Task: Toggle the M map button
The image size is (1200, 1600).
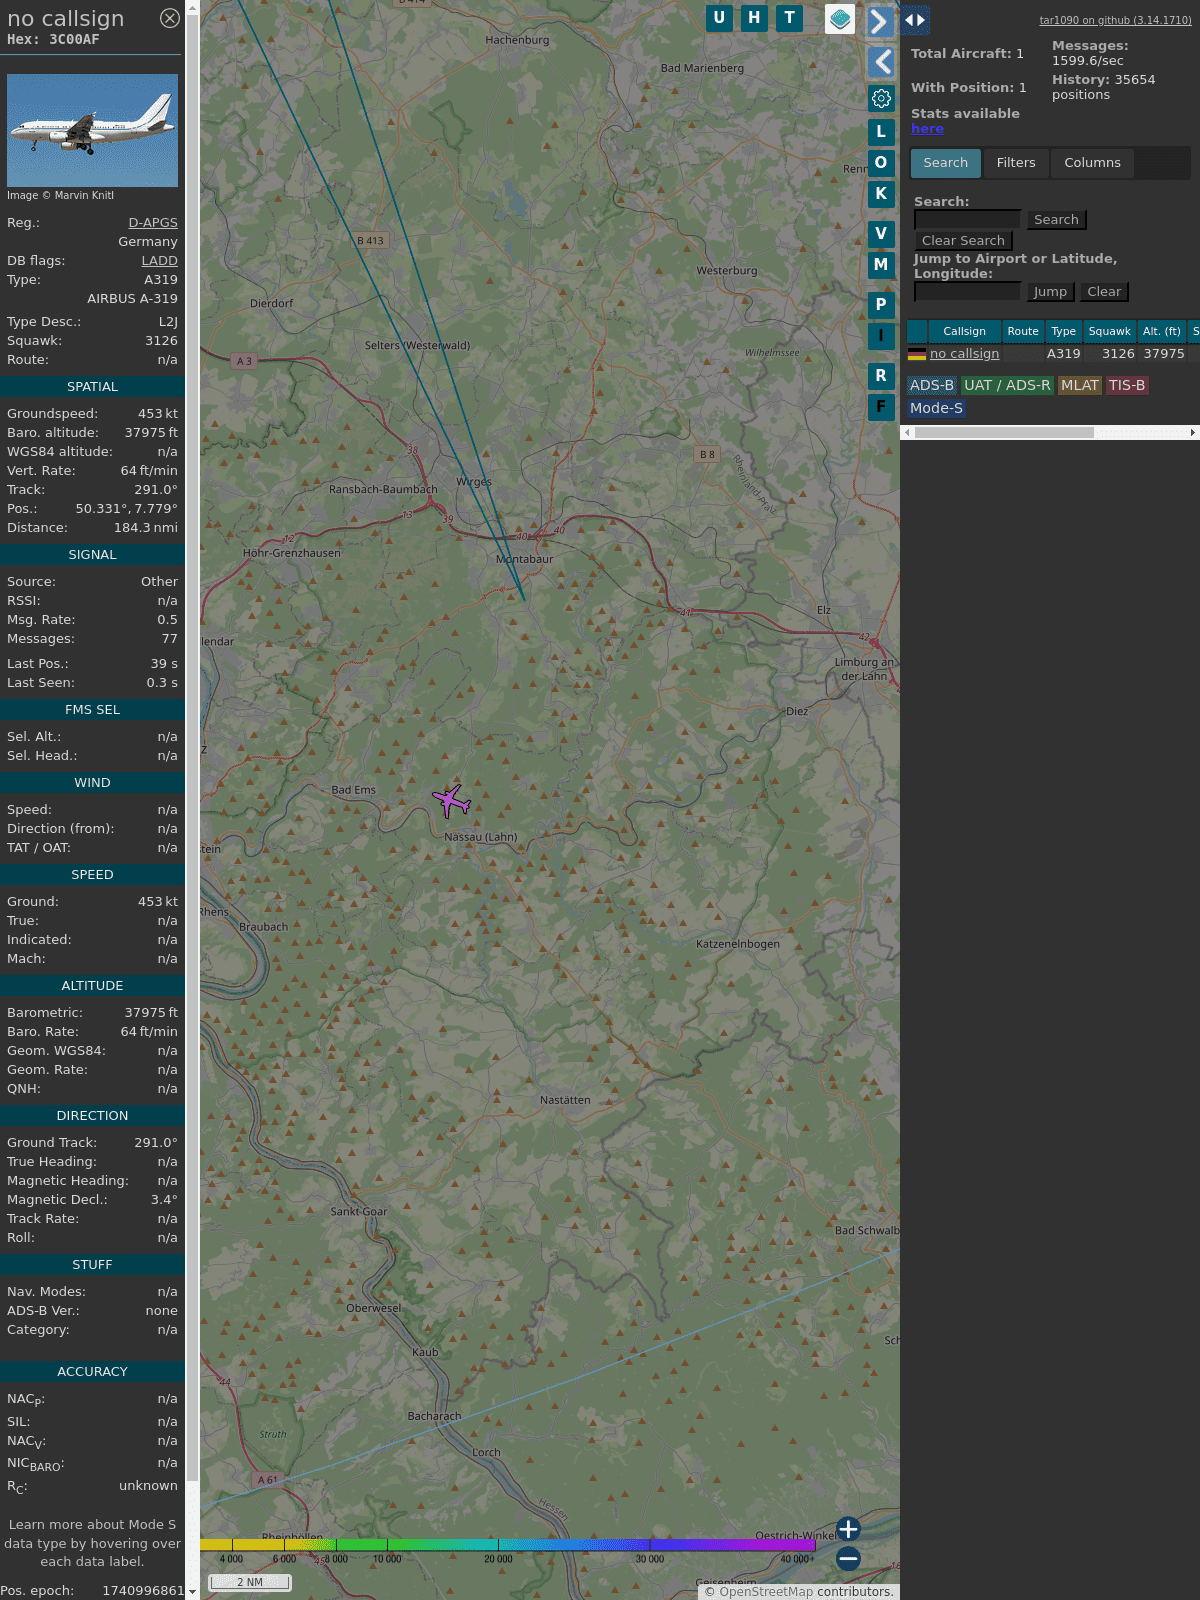Action: (x=881, y=265)
